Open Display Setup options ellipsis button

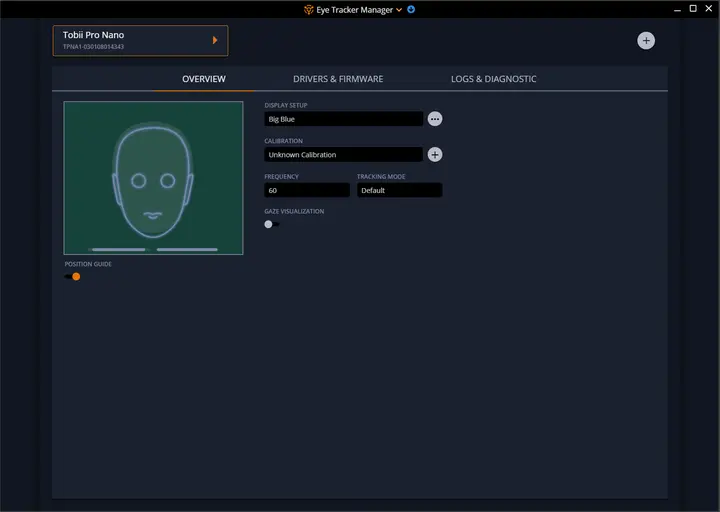[x=435, y=119]
